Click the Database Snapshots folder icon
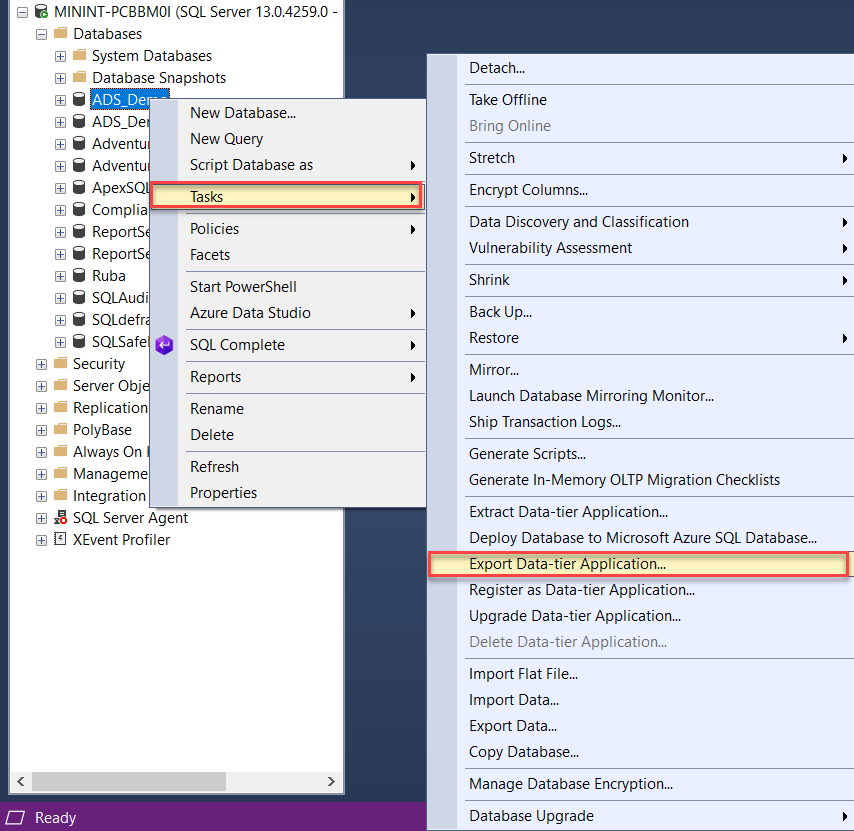 [x=78, y=77]
